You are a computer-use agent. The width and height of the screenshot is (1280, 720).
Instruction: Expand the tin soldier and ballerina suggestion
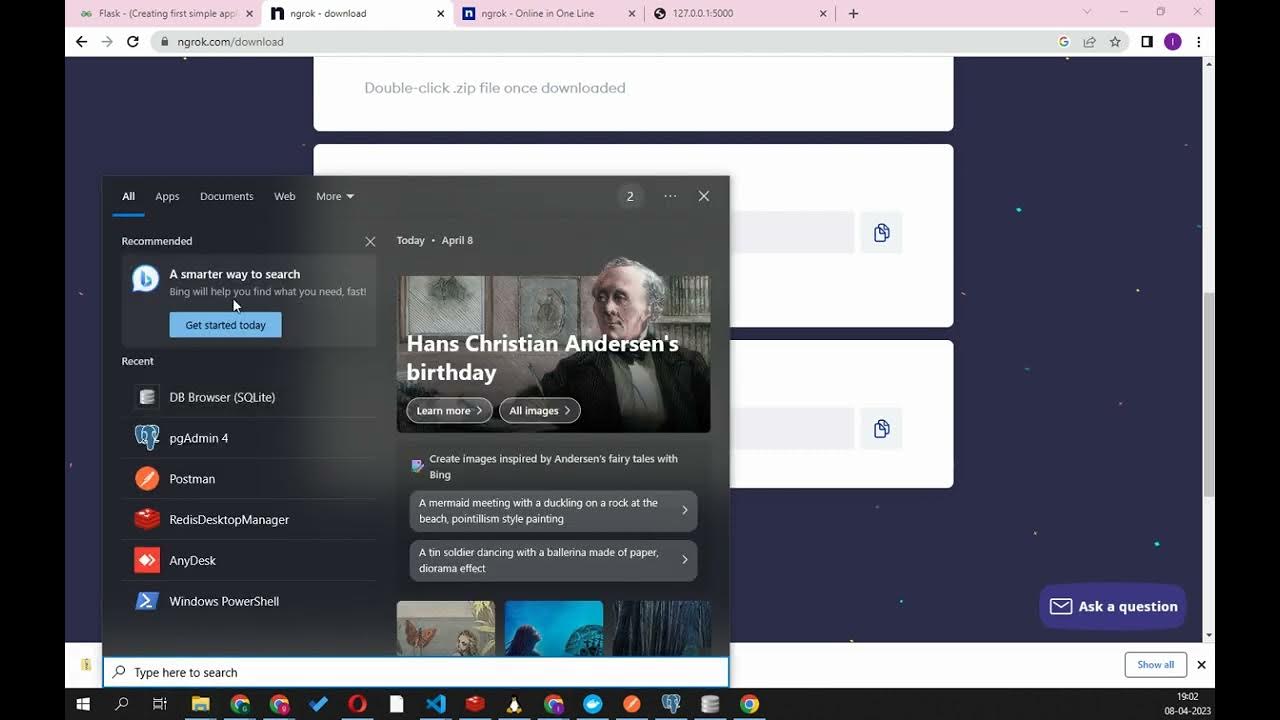553,560
